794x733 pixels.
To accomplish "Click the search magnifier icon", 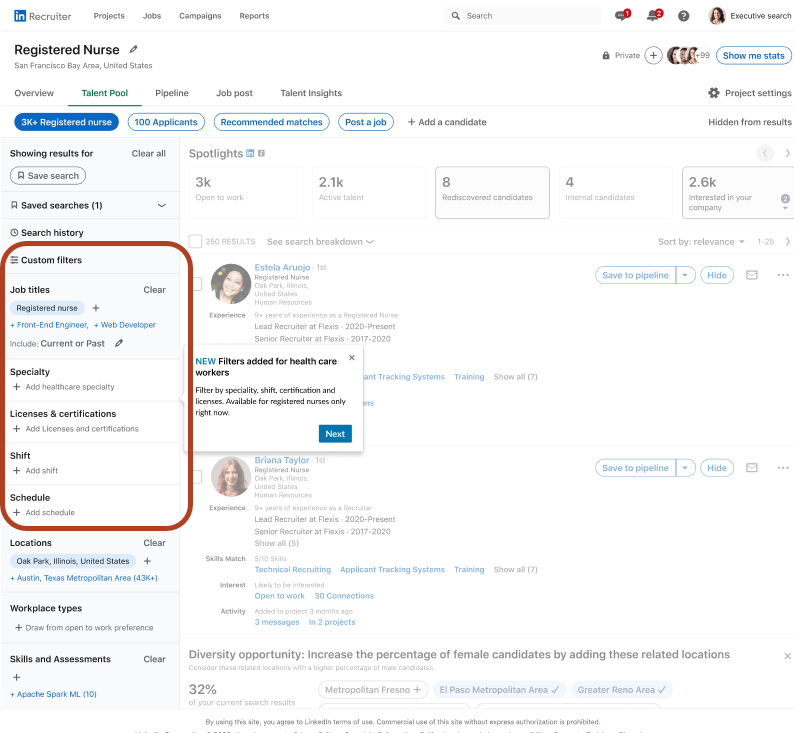I will [x=456, y=16].
